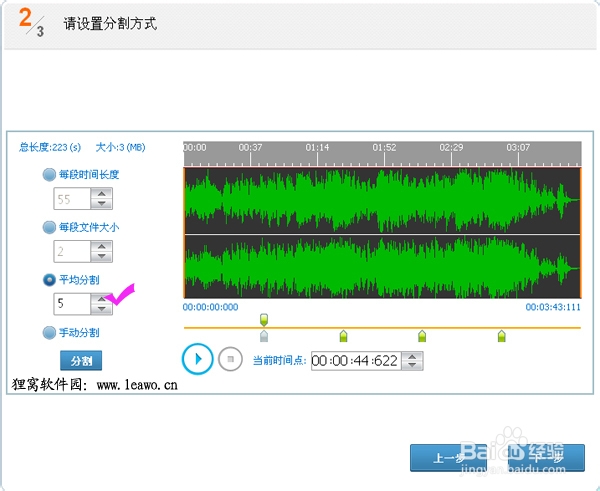Click the average split field showing 5
The image size is (600, 491).
pyautogui.click(x=72, y=304)
